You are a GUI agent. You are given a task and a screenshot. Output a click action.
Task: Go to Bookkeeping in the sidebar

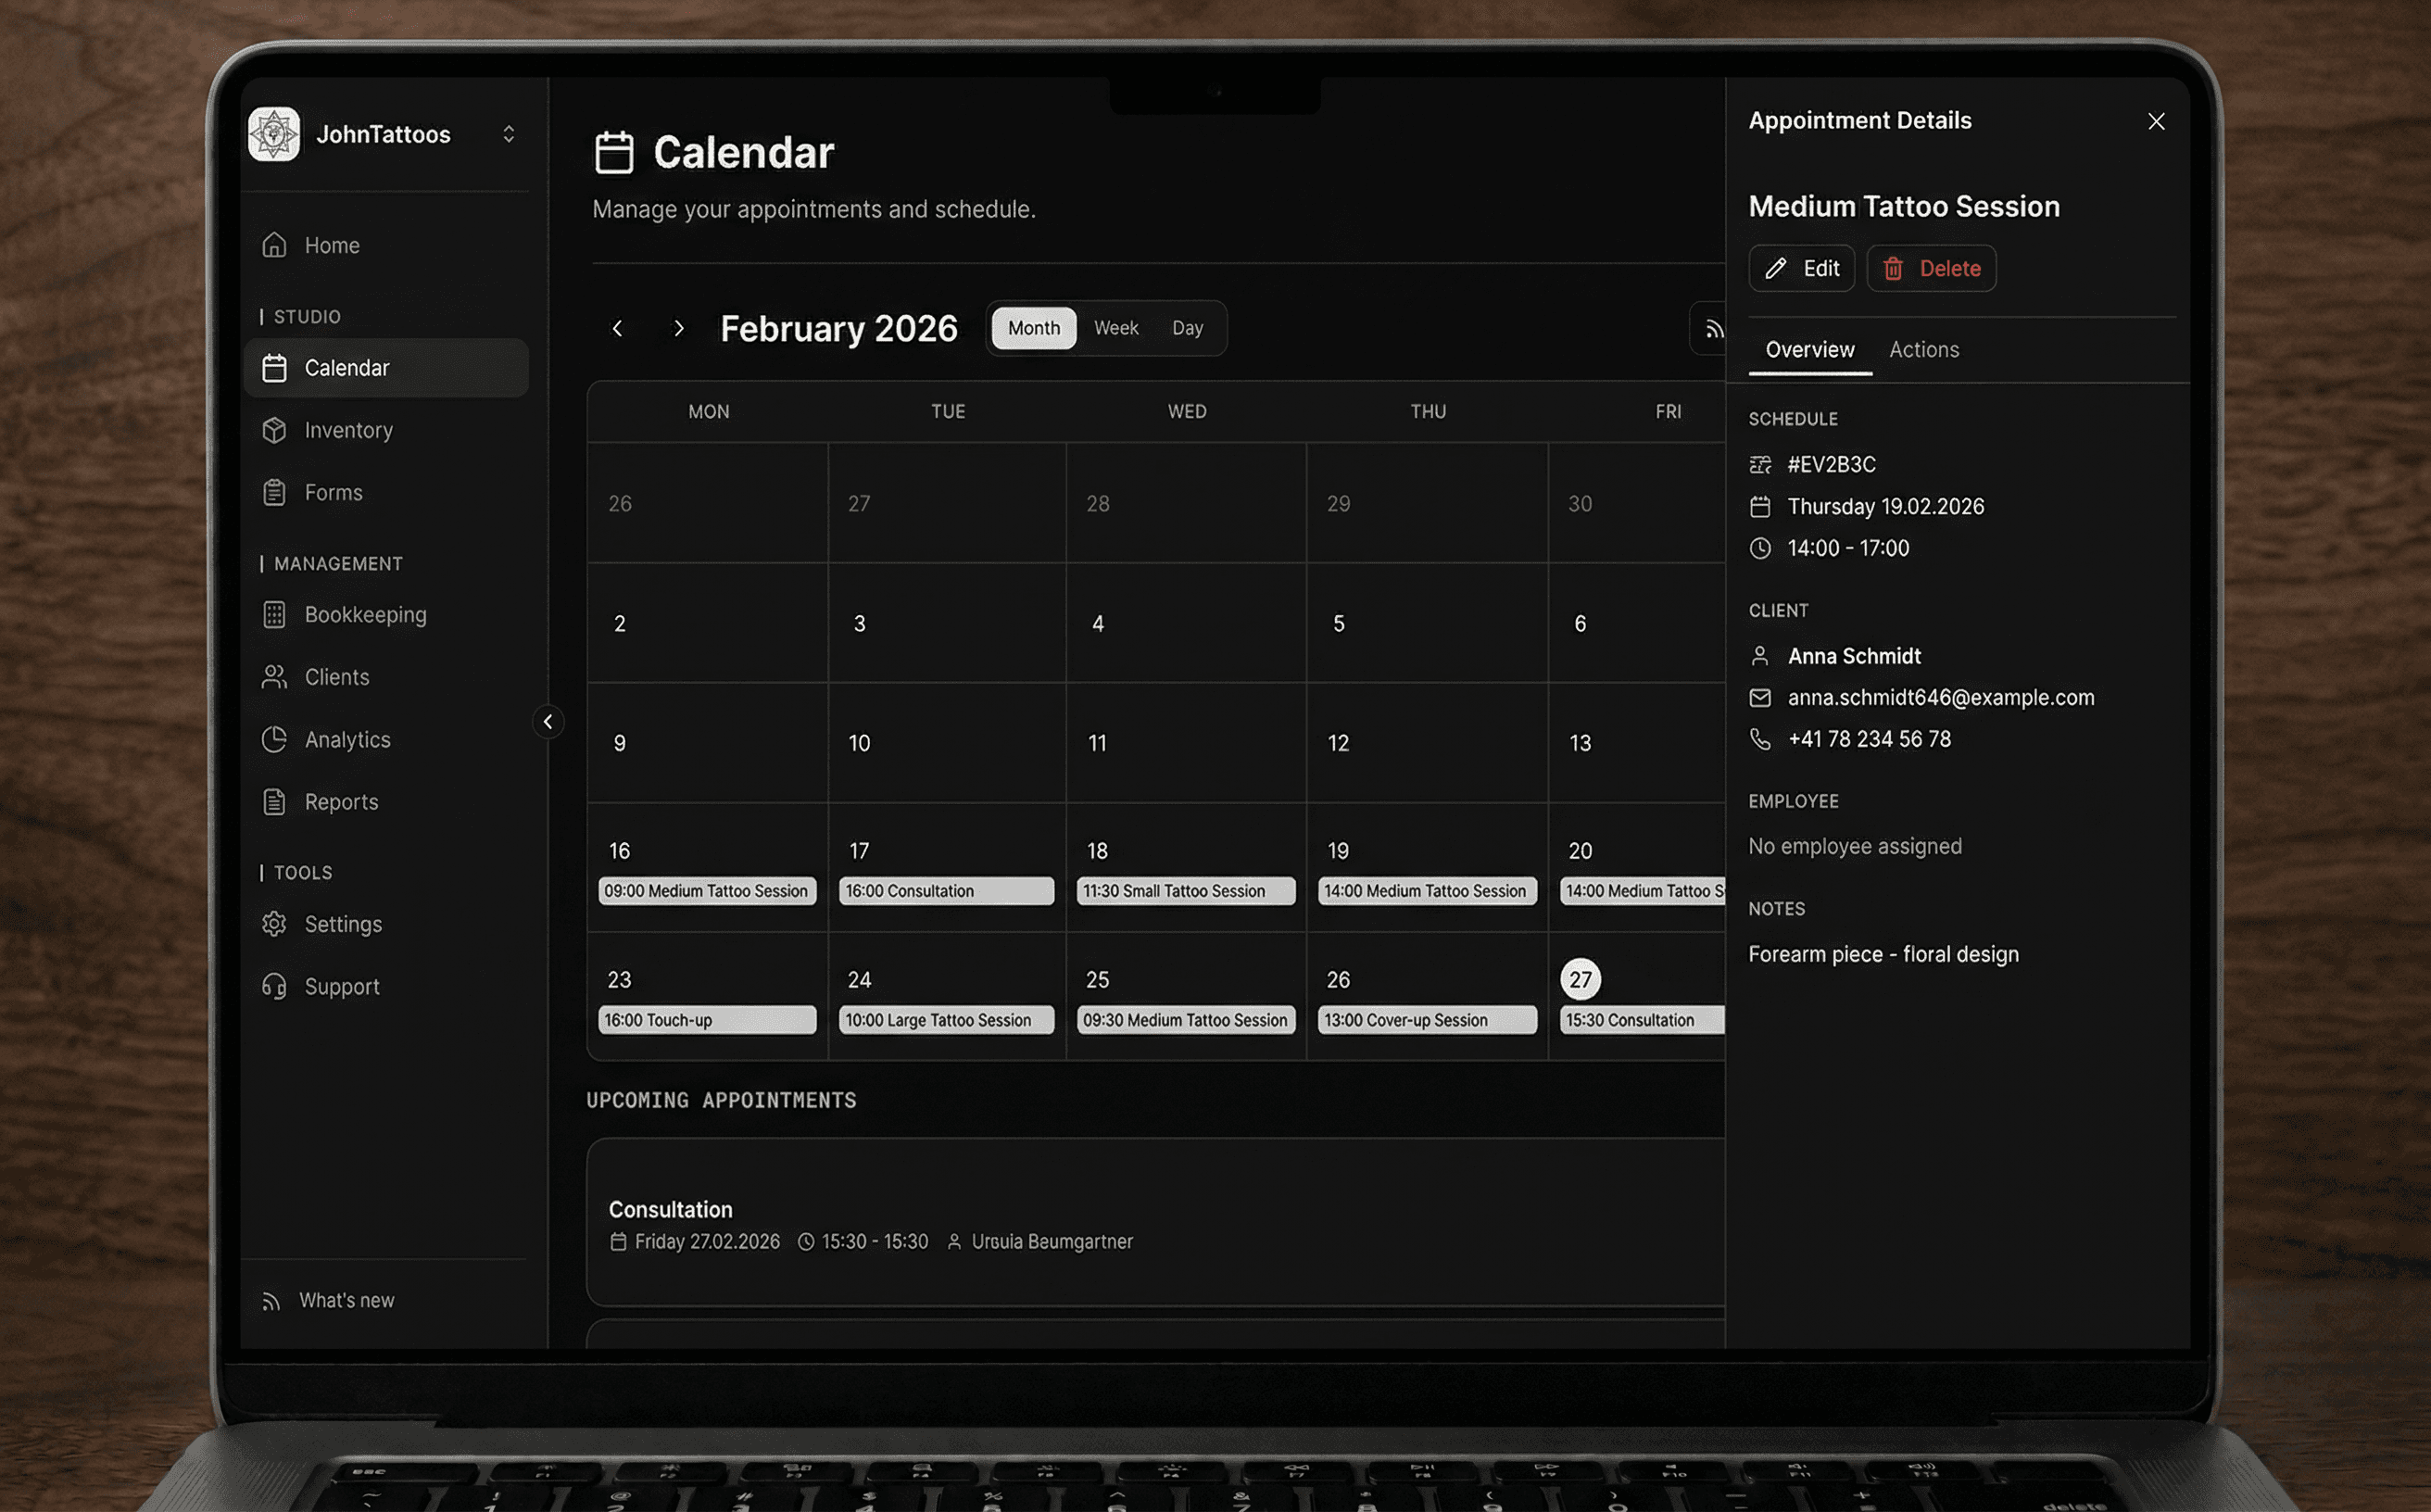364,615
